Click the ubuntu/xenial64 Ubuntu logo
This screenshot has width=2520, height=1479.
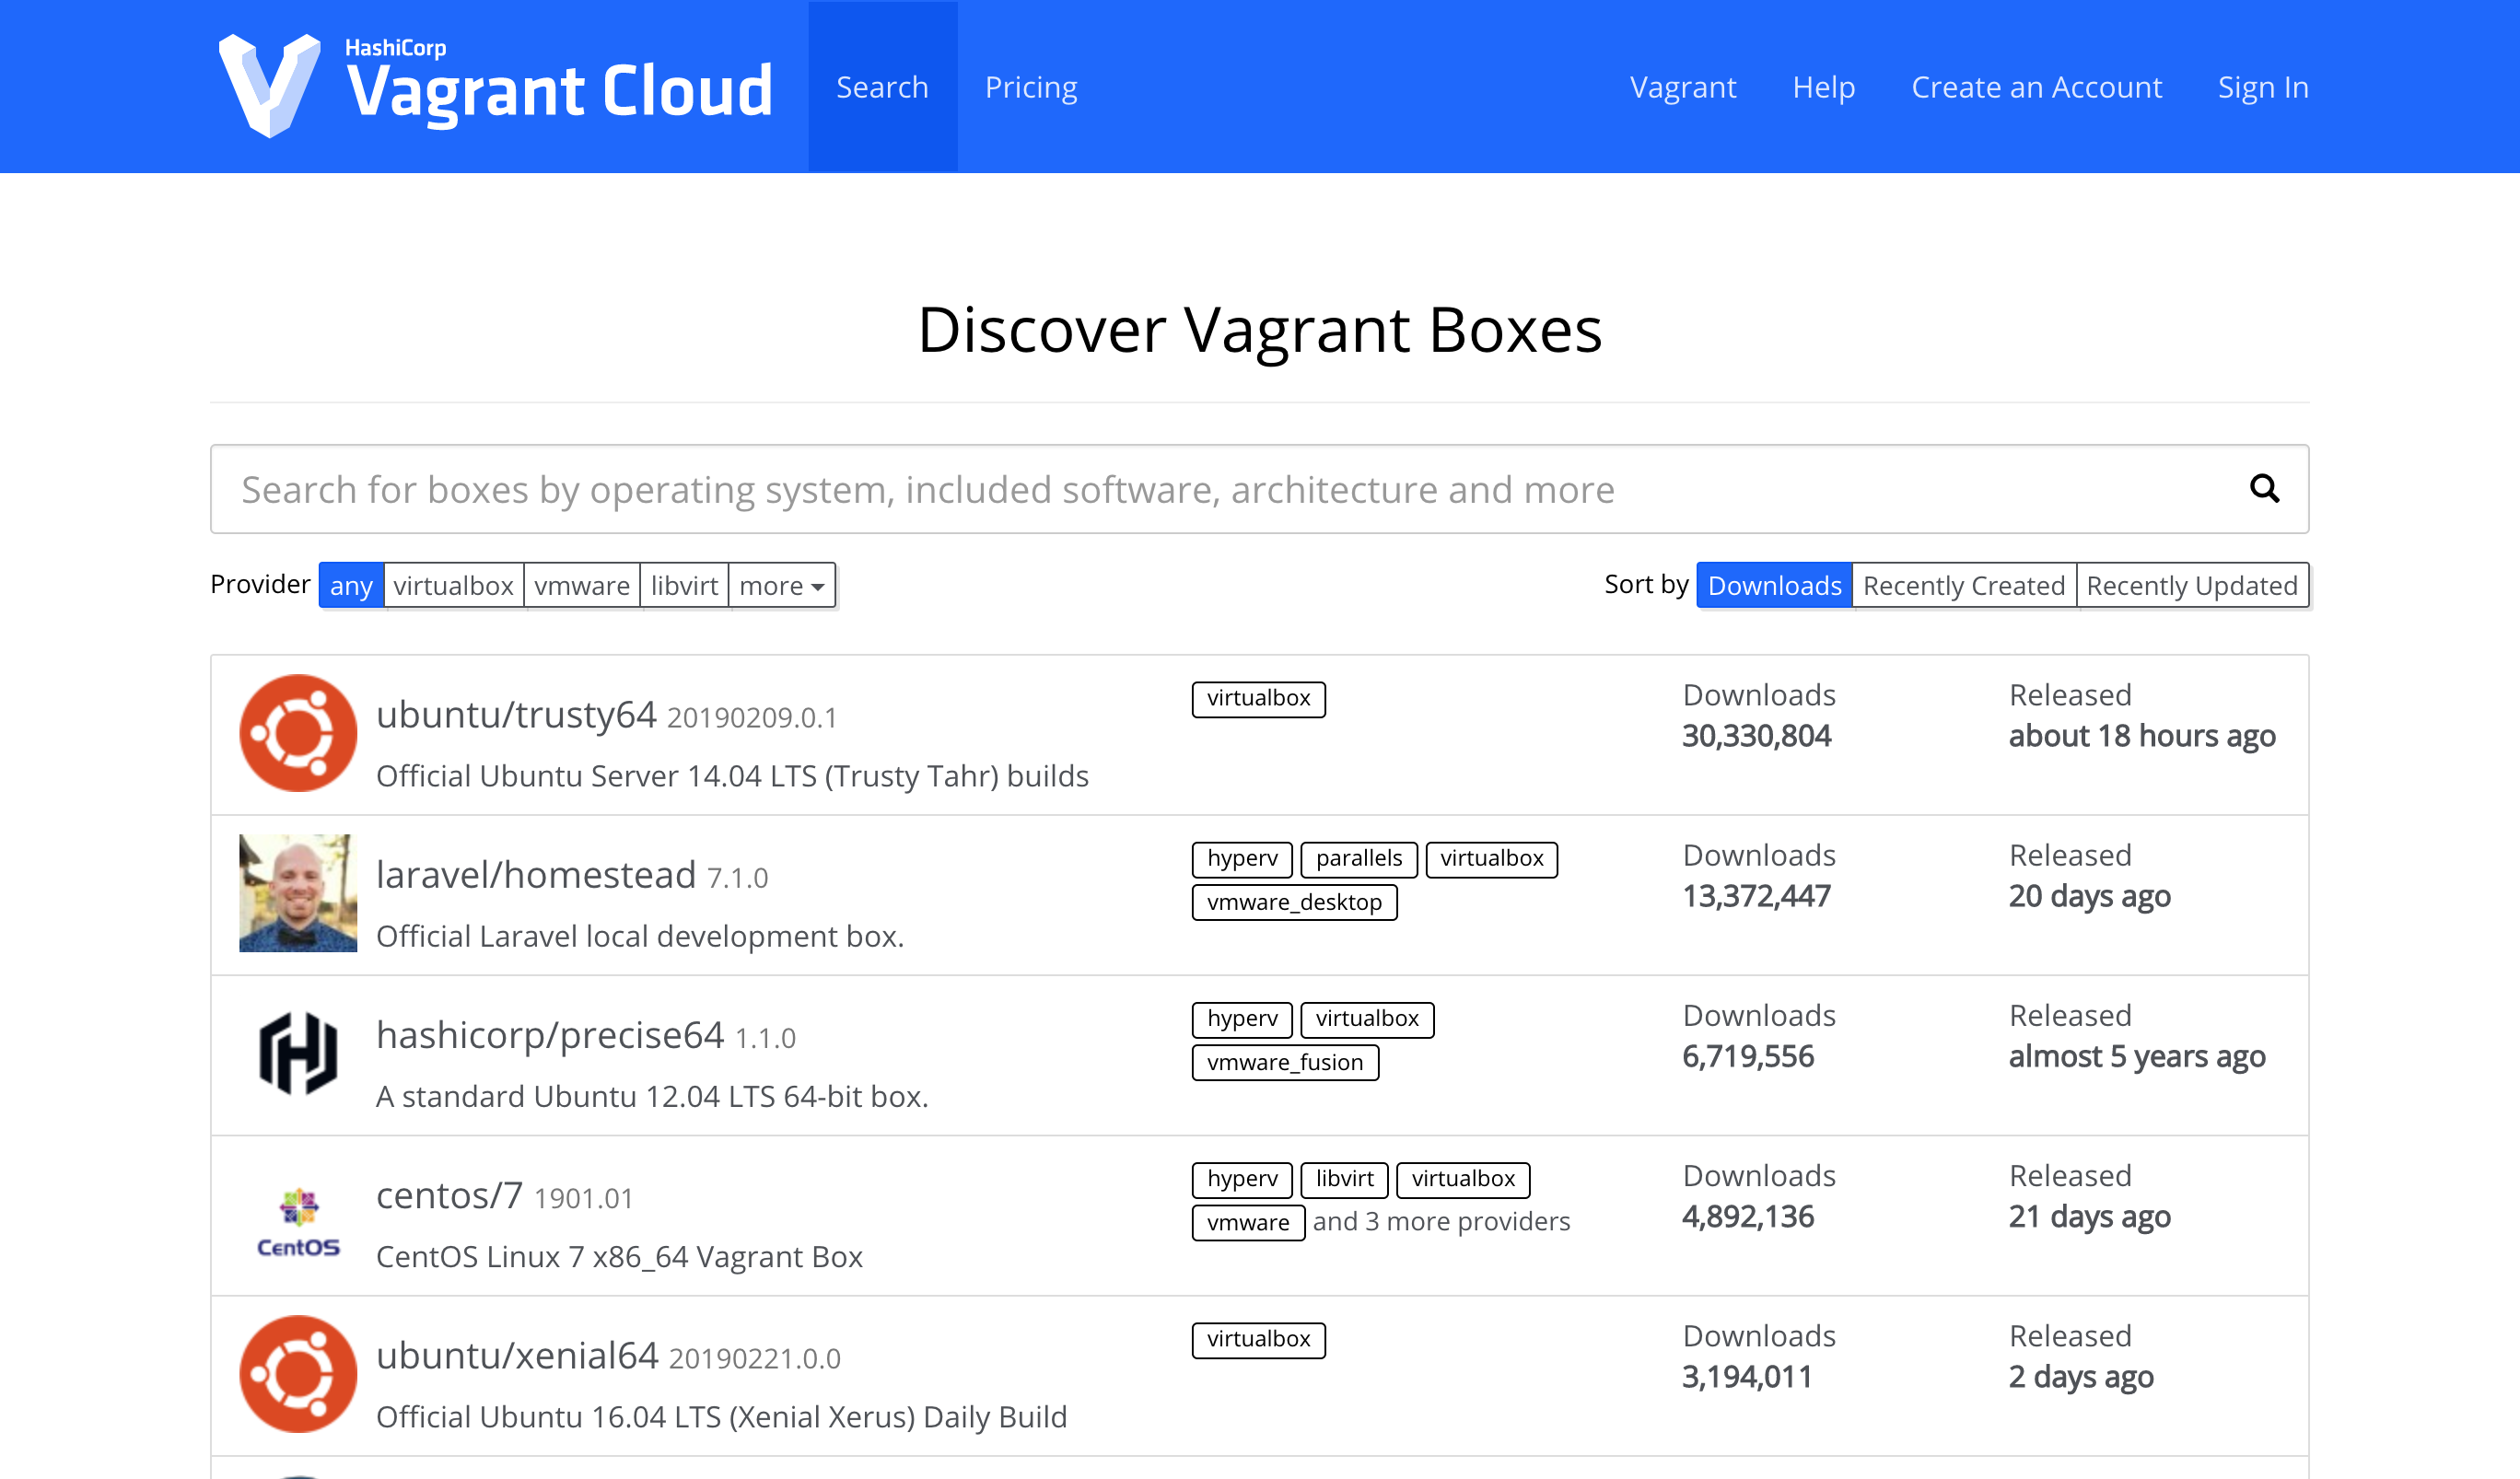pos(297,1373)
